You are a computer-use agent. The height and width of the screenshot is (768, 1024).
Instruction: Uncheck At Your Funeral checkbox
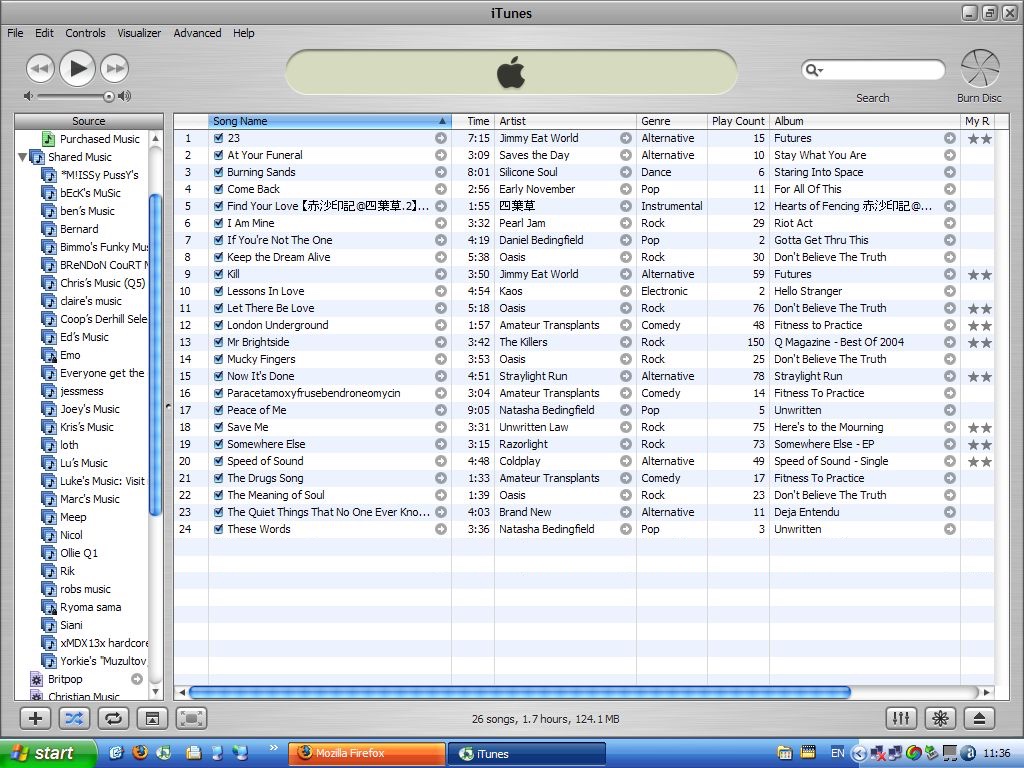pyautogui.click(x=219, y=155)
